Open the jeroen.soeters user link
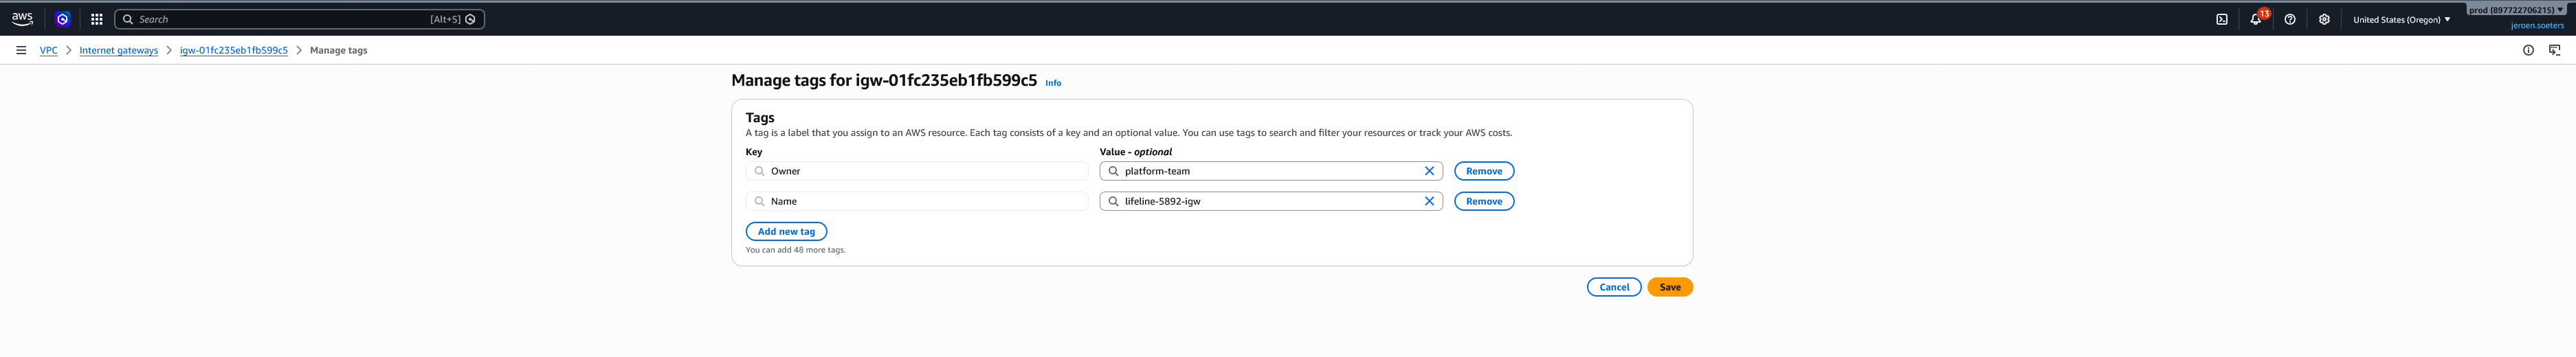The image size is (2576, 357). 2537,26
